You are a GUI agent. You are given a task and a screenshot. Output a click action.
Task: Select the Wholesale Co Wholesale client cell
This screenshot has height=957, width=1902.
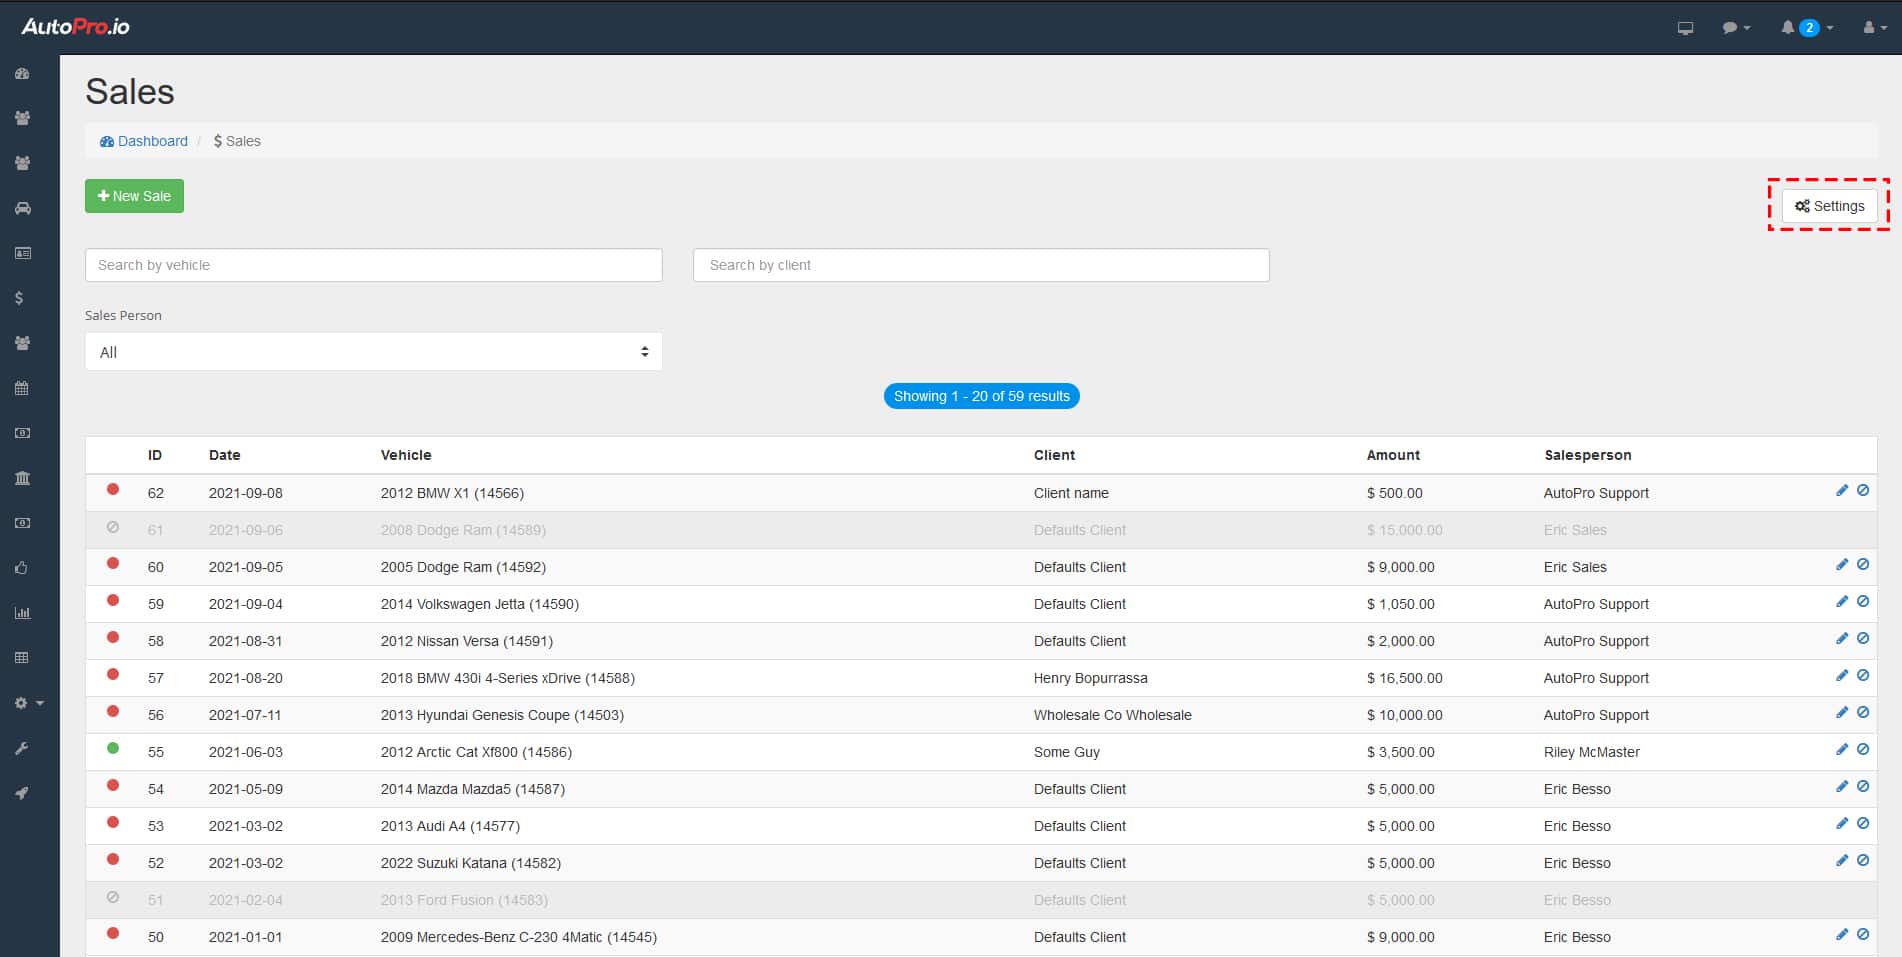point(1113,715)
